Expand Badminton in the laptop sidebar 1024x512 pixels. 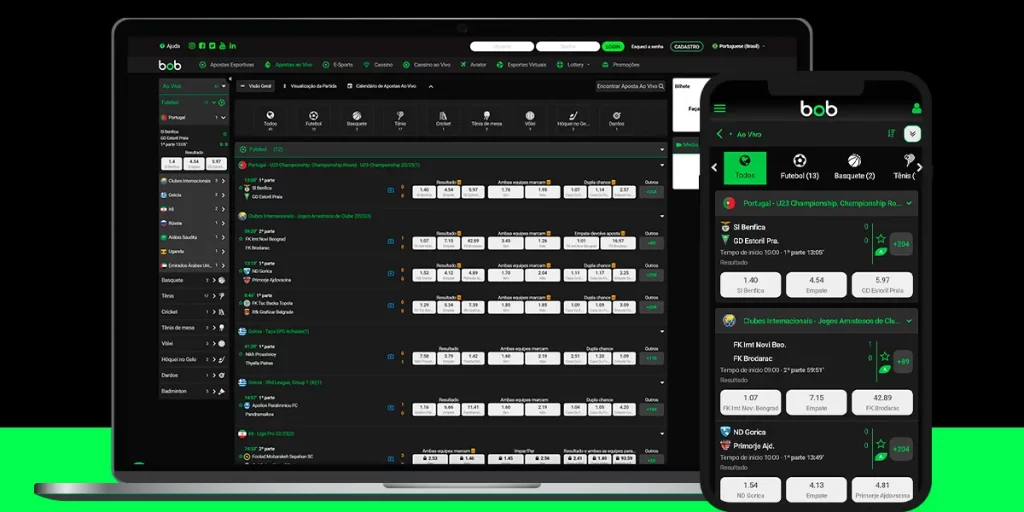point(214,391)
